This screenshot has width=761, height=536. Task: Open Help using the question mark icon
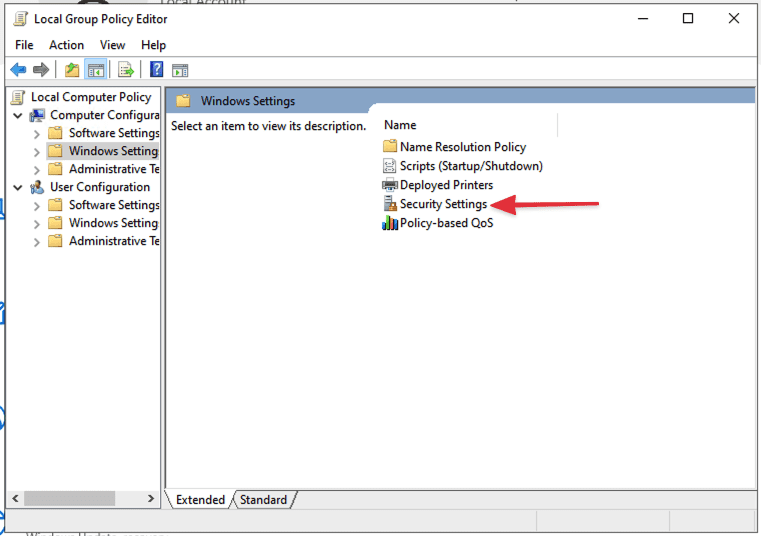157,70
